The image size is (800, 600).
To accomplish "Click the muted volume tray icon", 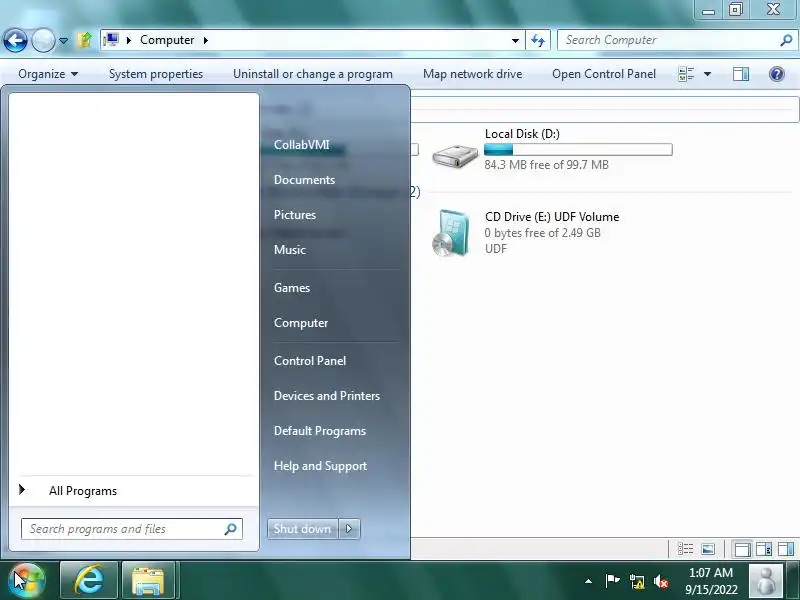I will [661, 581].
